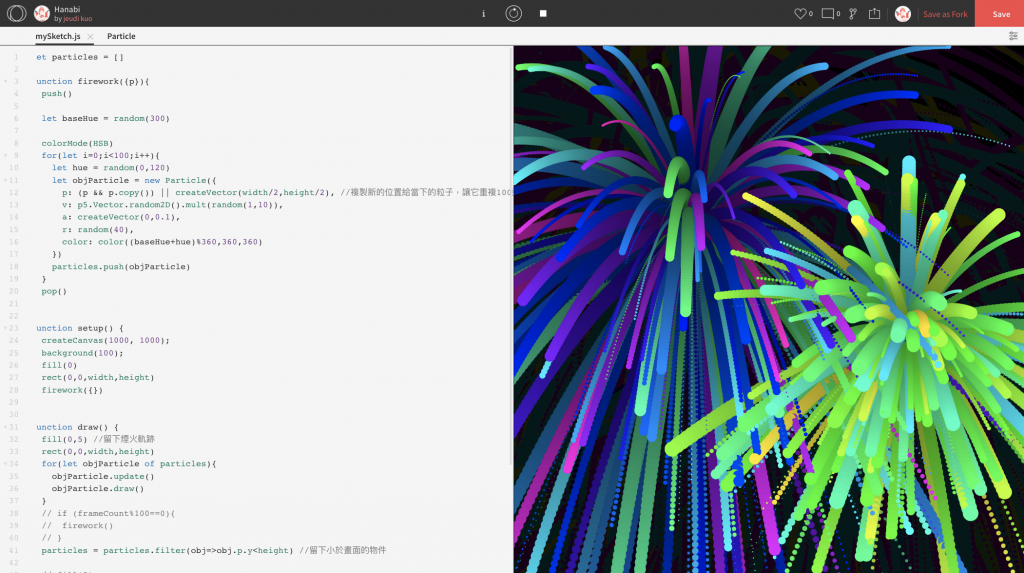
Task: Click the OpenProcessing logo icon
Action: pyautogui.click(x=16, y=13)
